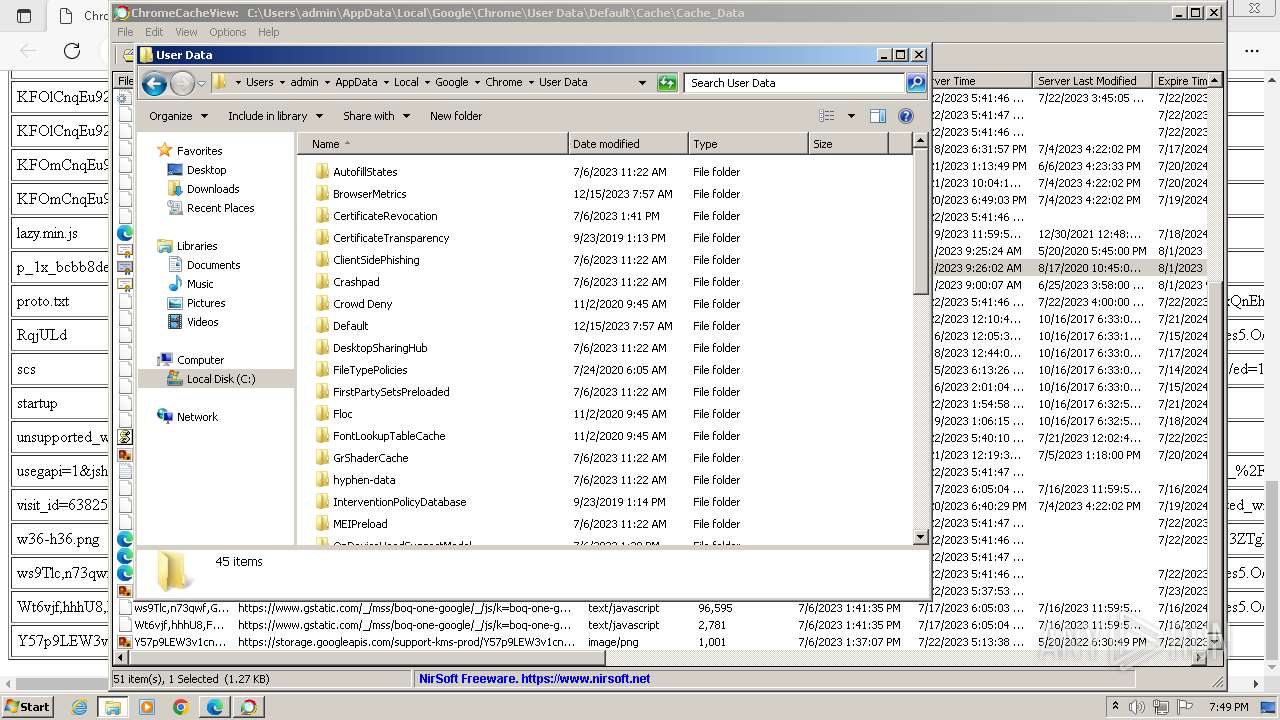
Task: Select Music library
Action: [x=200, y=284]
